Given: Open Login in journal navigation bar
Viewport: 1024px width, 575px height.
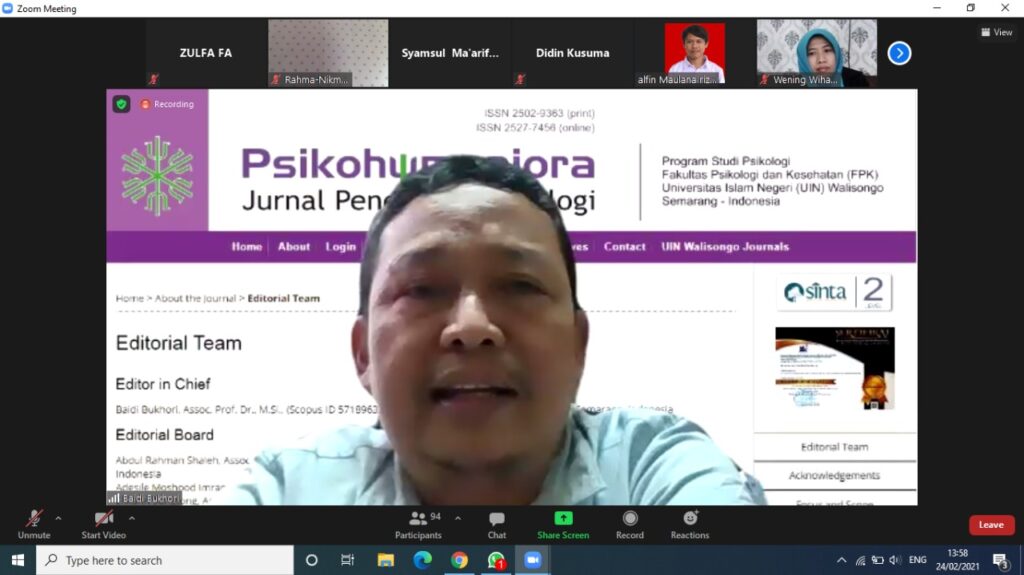Looking at the screenshot, I should pos(341,246).
